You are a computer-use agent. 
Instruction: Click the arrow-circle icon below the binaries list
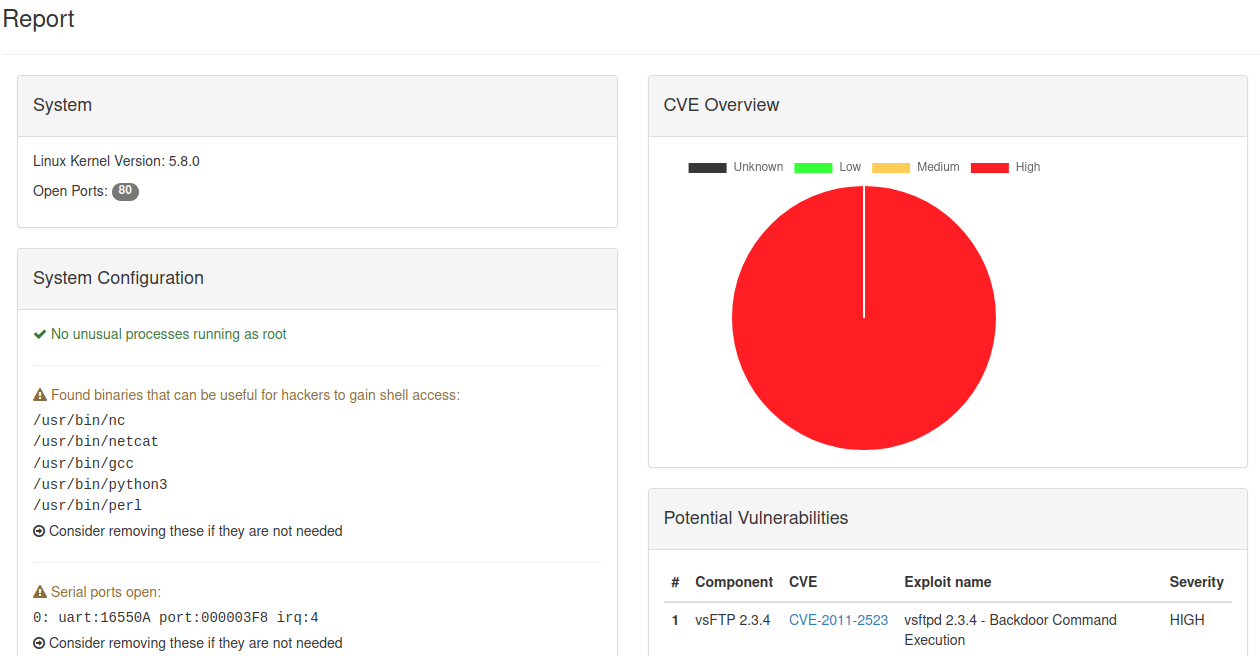[x=39, y=531]
